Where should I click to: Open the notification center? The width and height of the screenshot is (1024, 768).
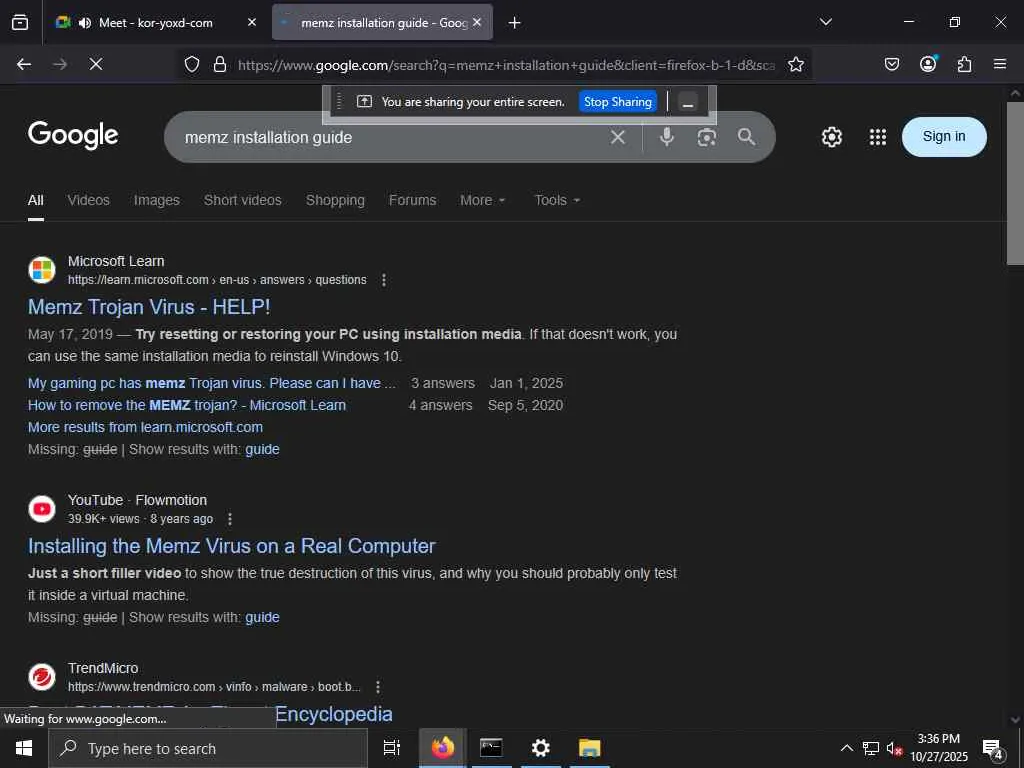click(x=993, y=750)
